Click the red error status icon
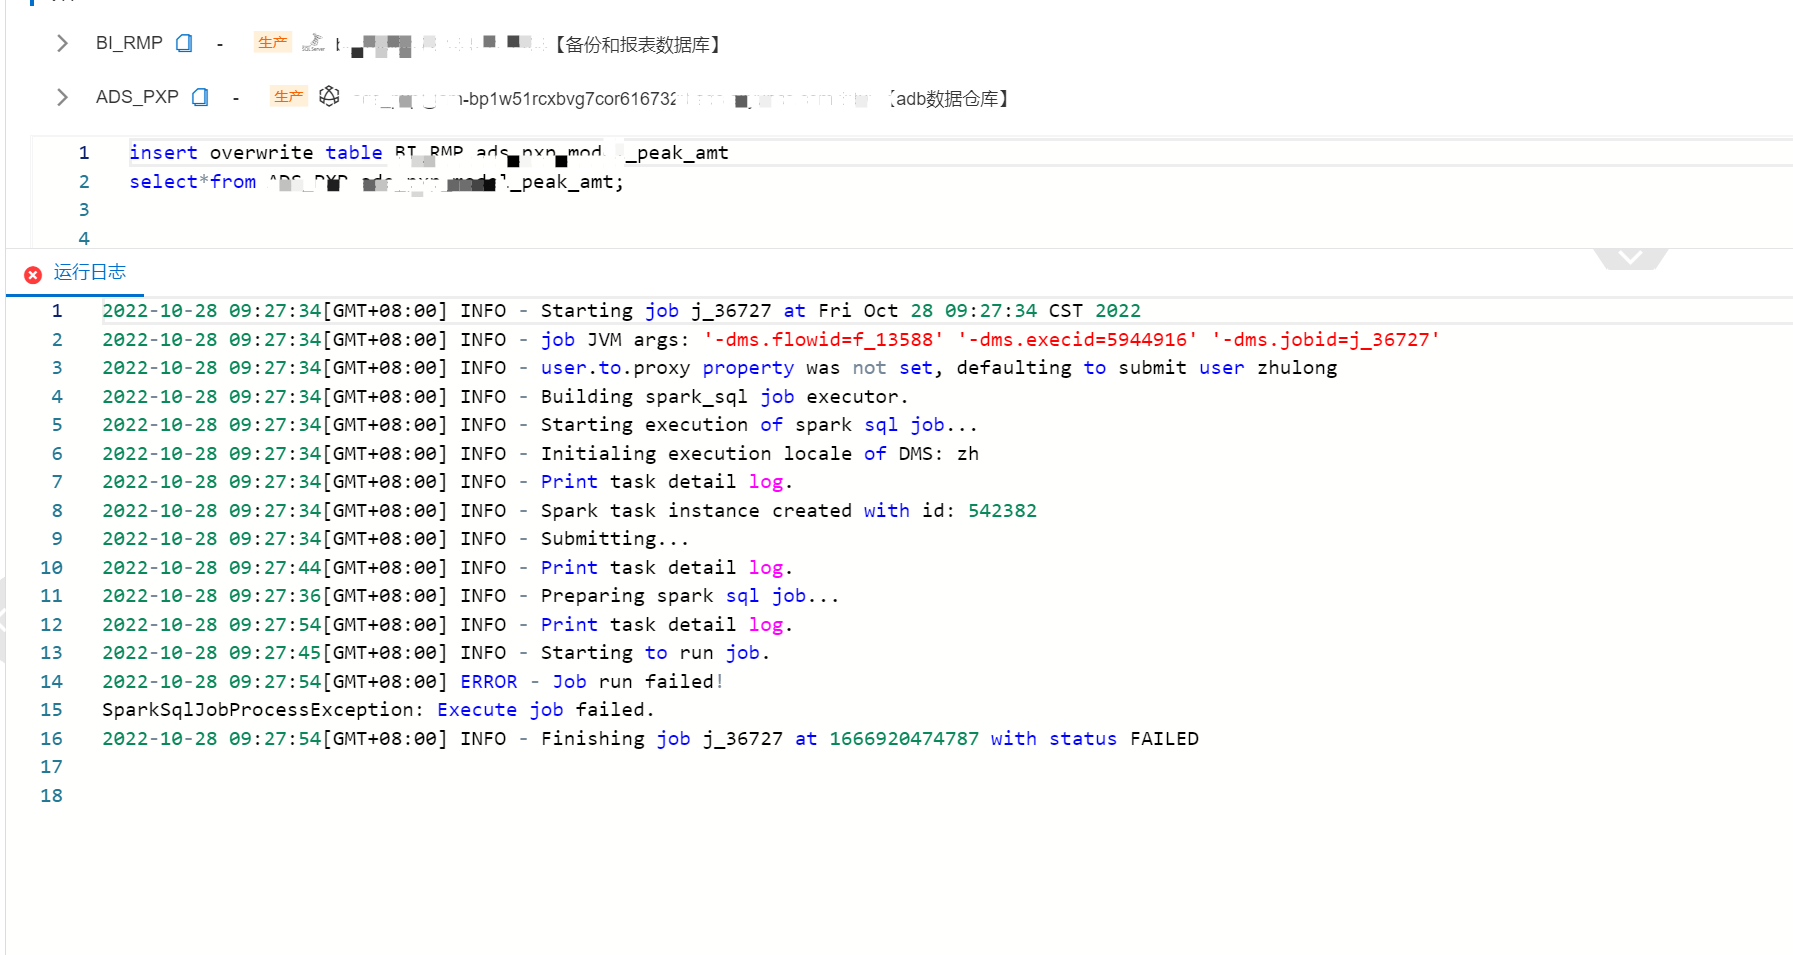This screenshot has height=955, width=1793. (x=33, y=274)
